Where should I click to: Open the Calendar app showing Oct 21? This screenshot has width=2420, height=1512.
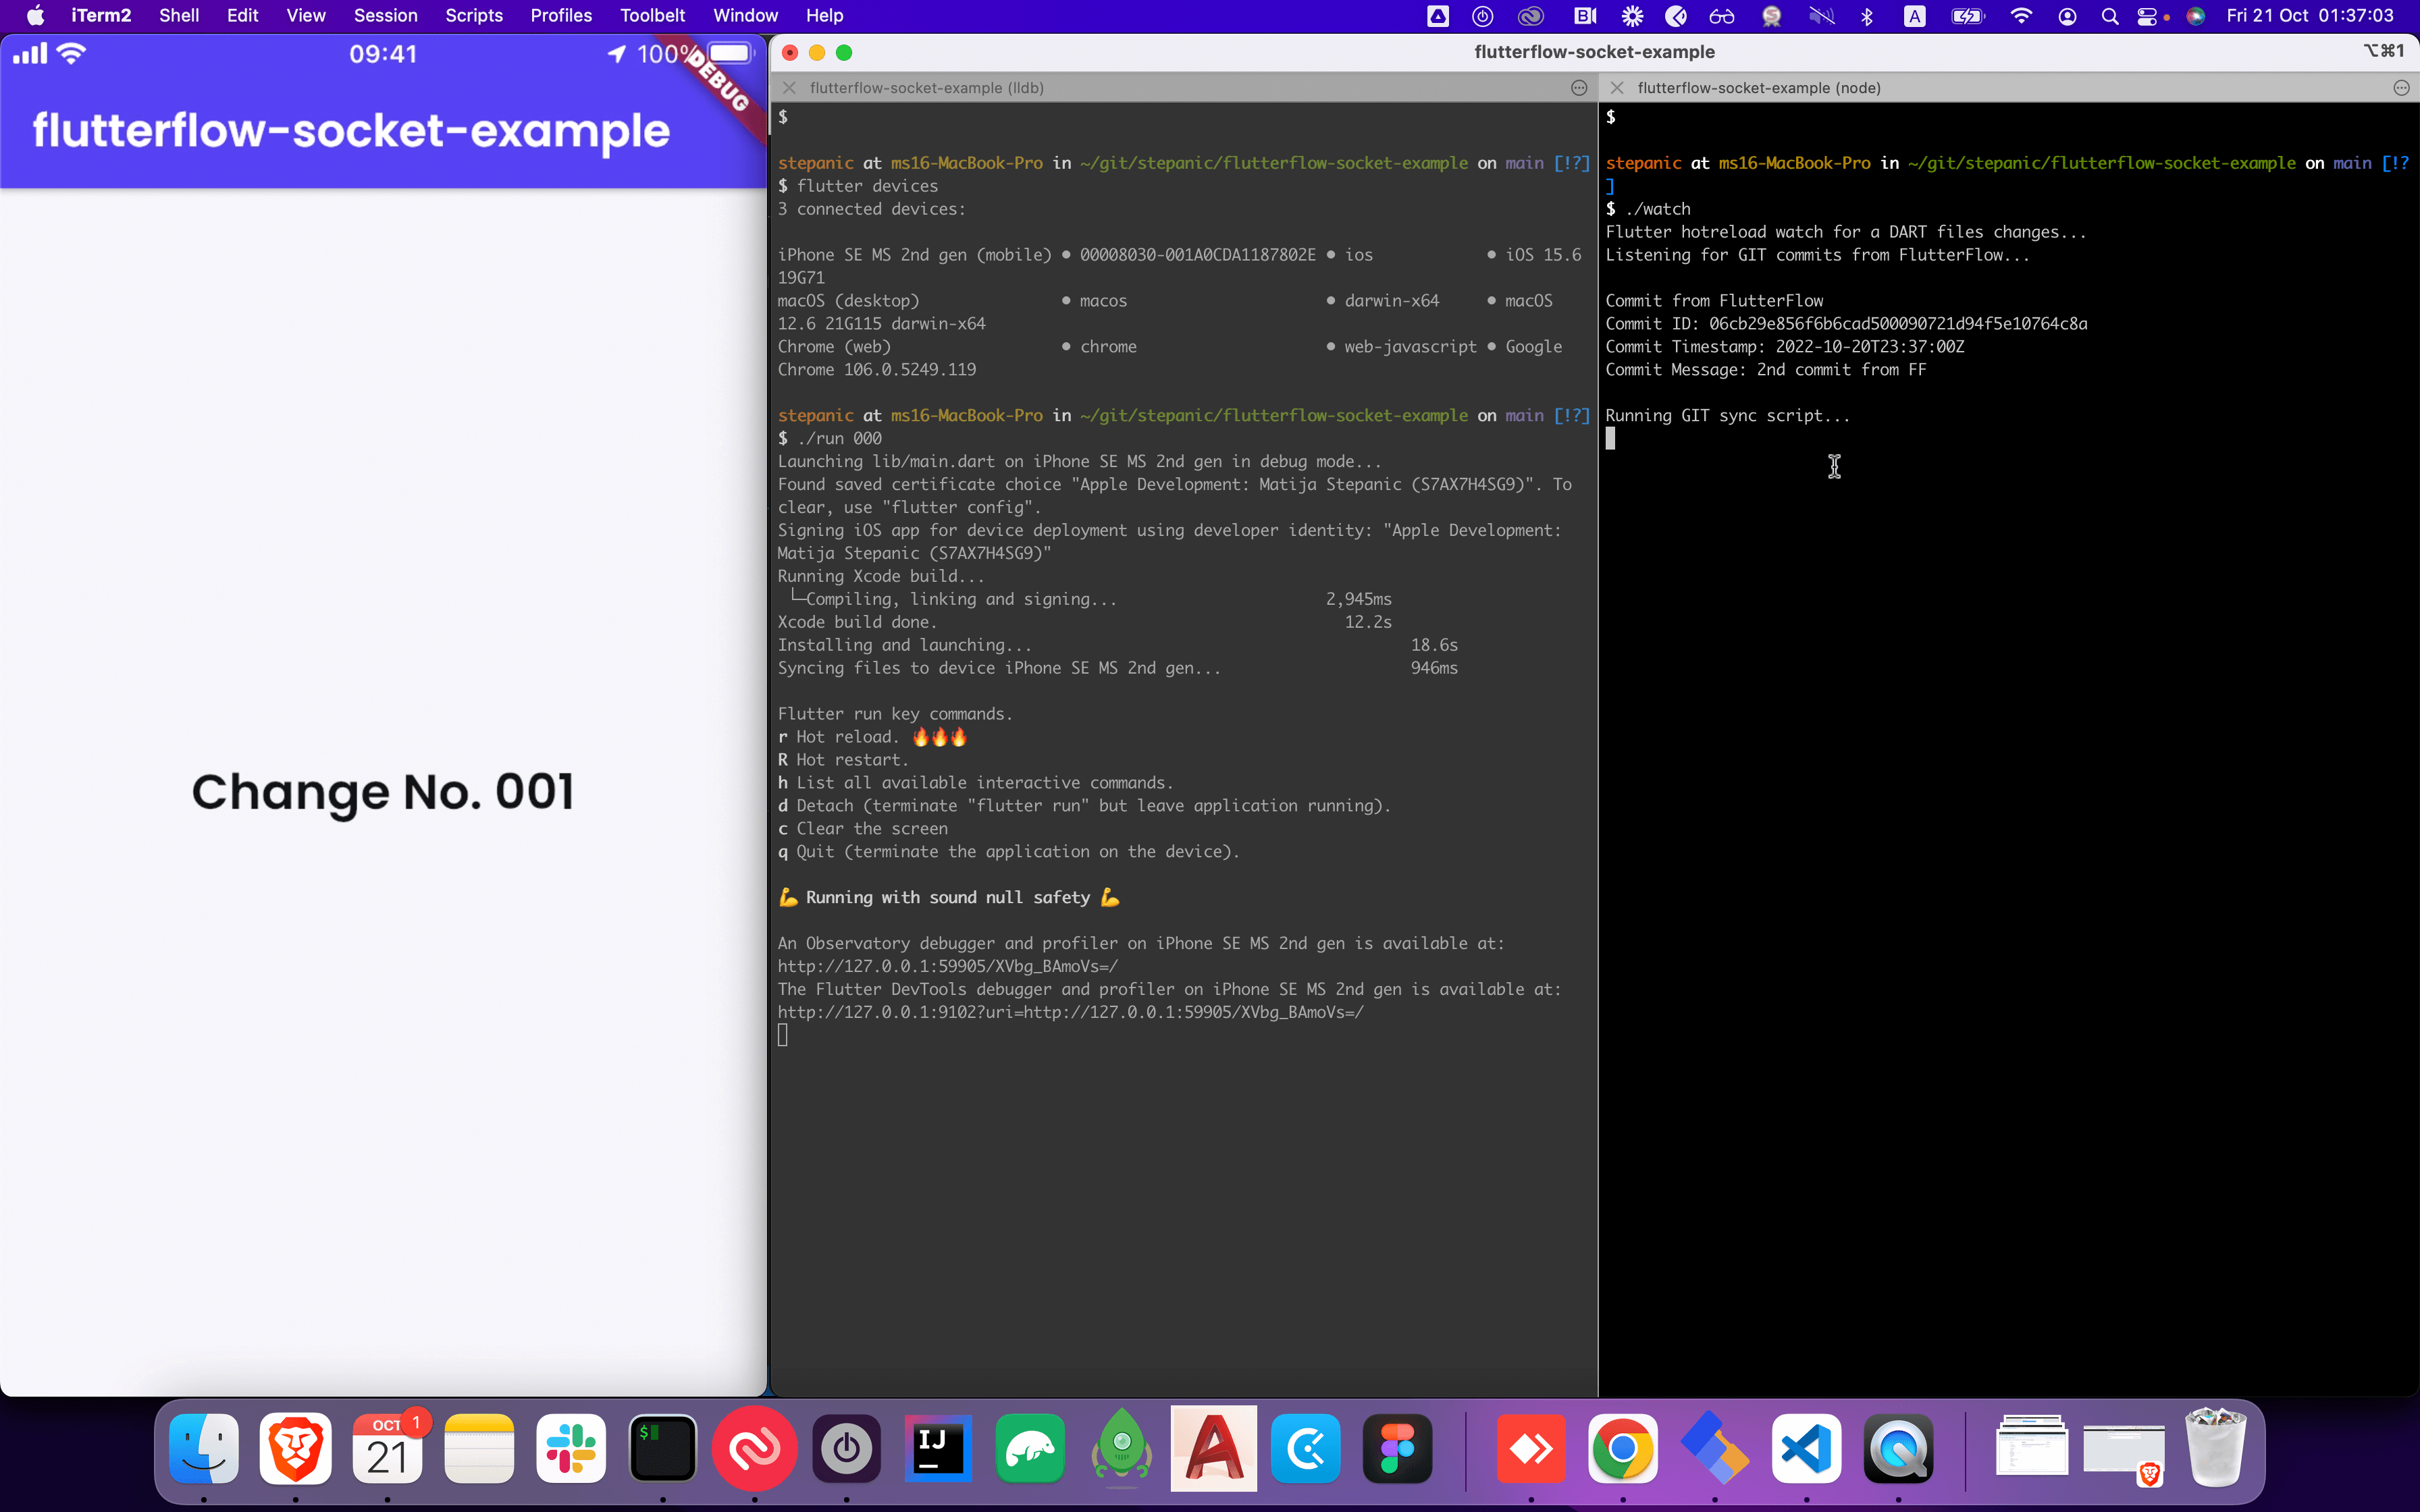pos(388,1449)
